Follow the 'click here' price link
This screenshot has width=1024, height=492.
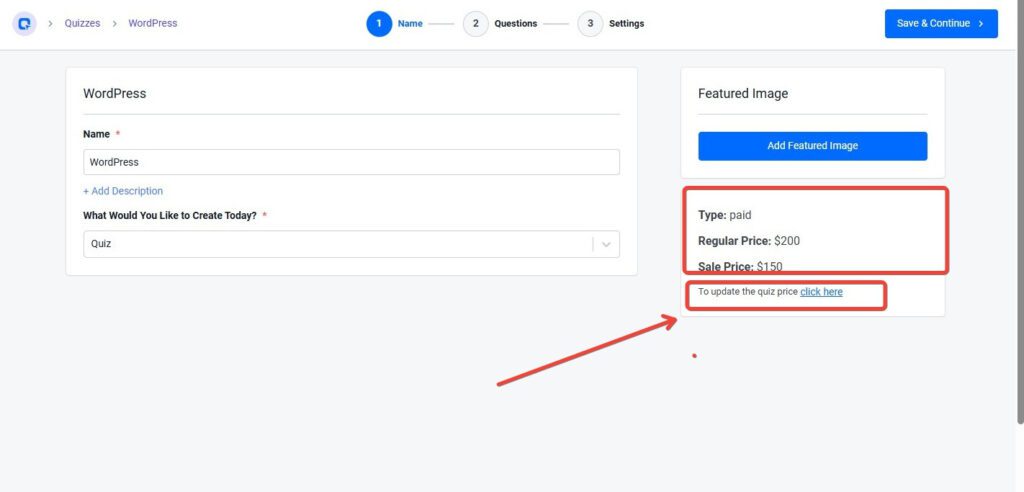point(821,292)
